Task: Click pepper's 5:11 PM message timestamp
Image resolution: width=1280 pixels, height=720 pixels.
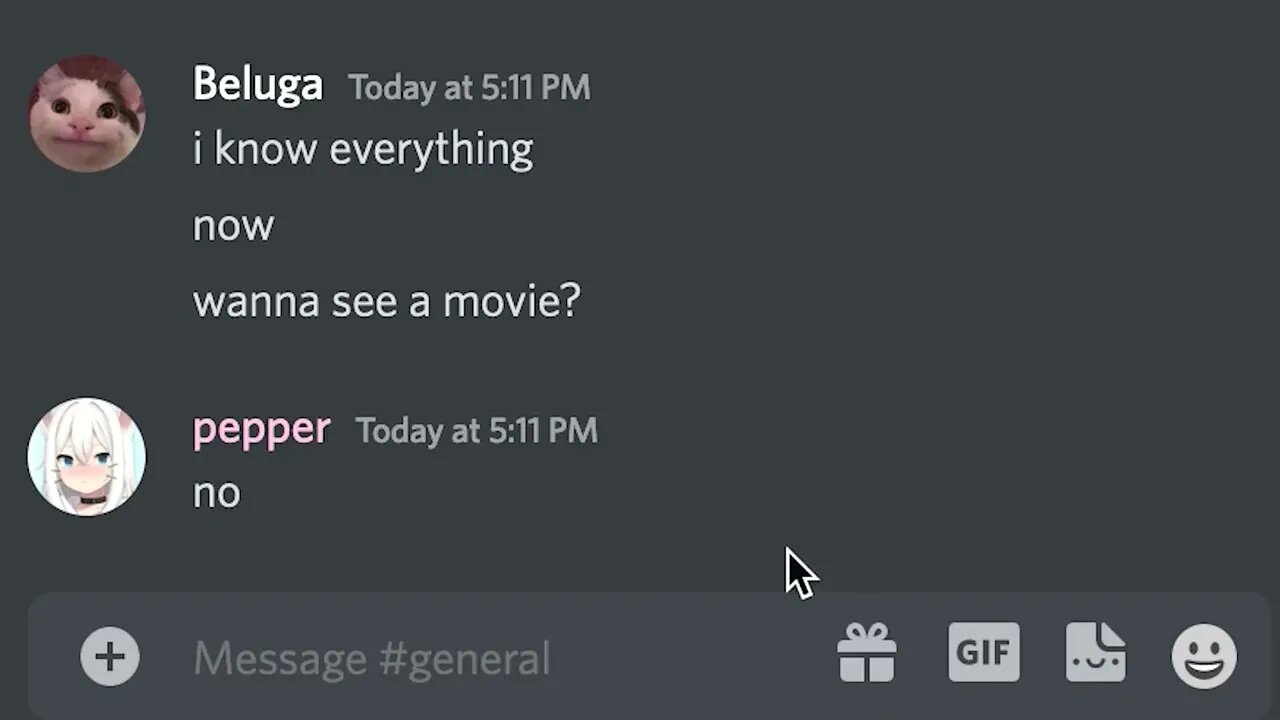Action: pyautogui.click(x=476, y=431)
